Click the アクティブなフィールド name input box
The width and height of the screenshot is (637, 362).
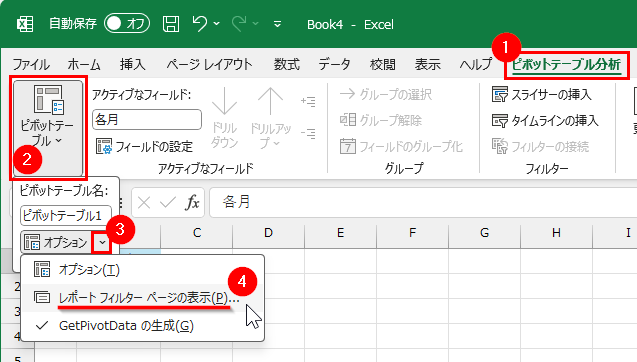pyautogui.click(x=147, y=119)
